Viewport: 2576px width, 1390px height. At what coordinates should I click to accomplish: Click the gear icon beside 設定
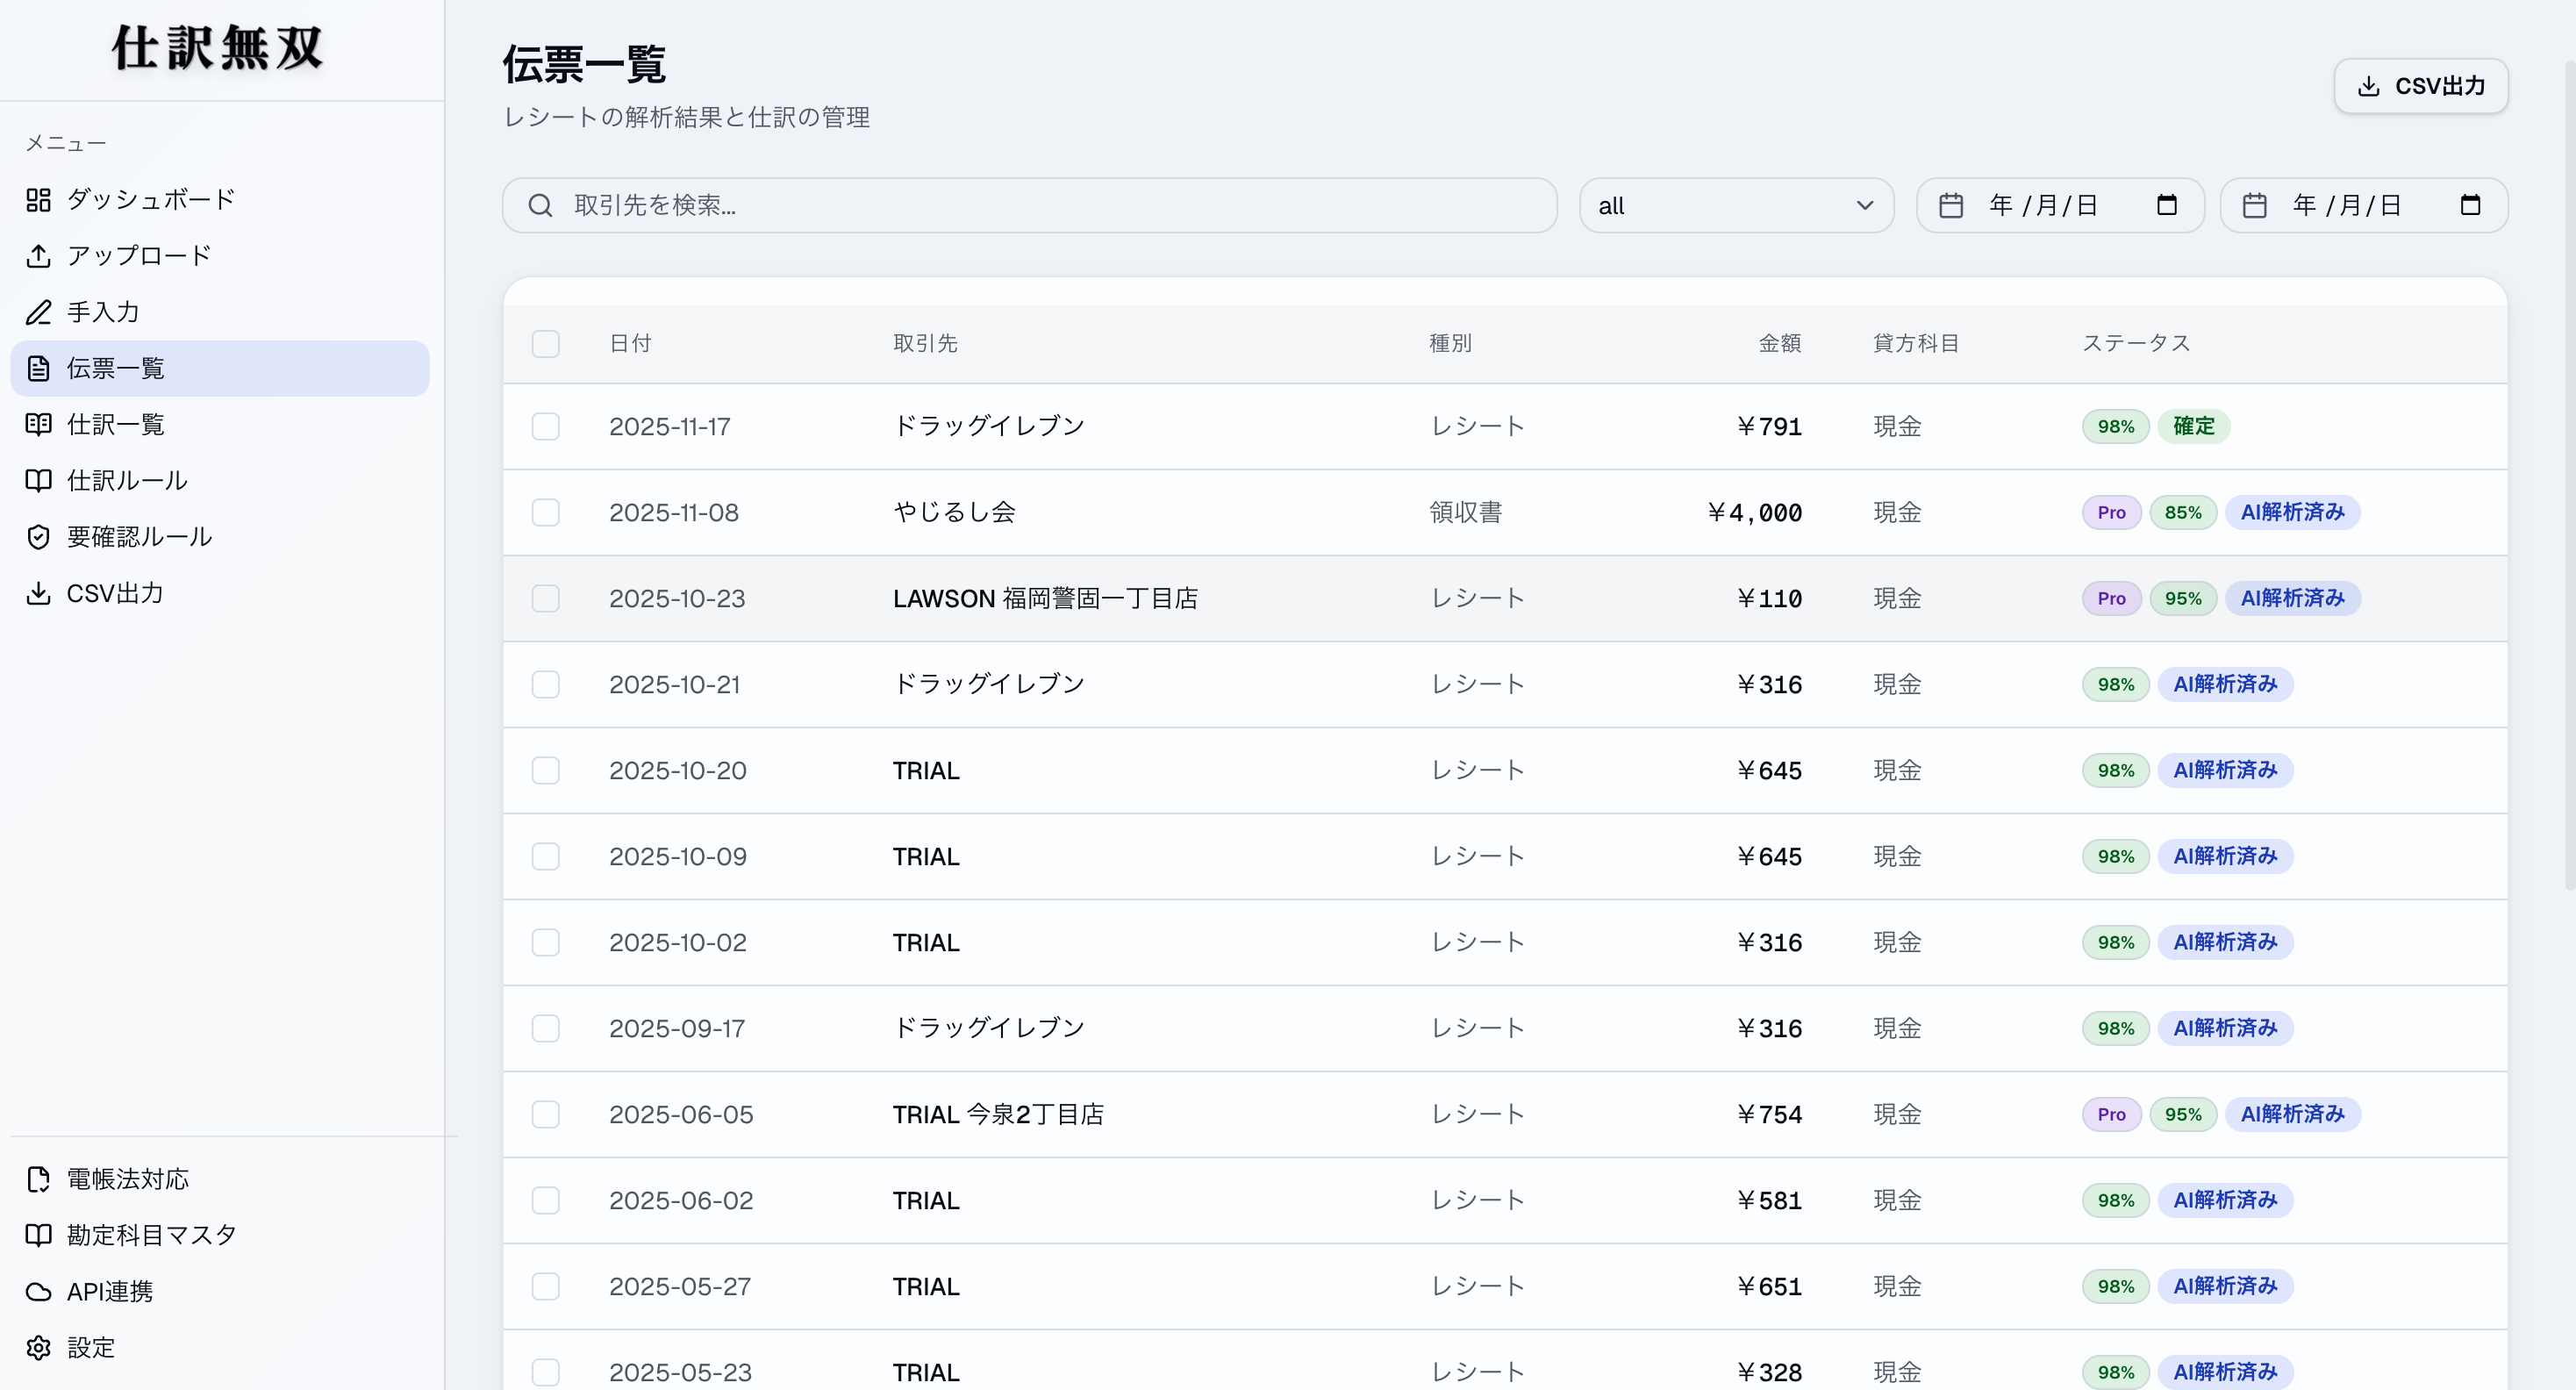click(38, 1348)
